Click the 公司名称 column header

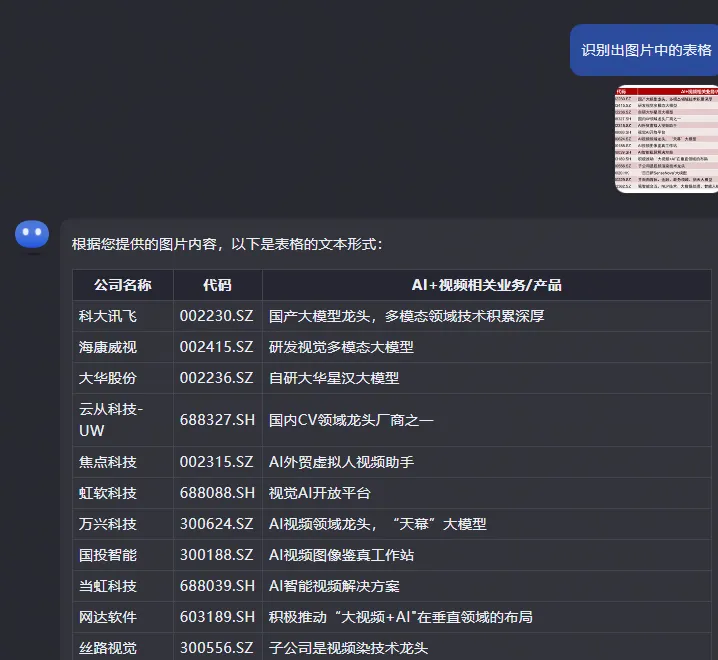tap(123, 285)
